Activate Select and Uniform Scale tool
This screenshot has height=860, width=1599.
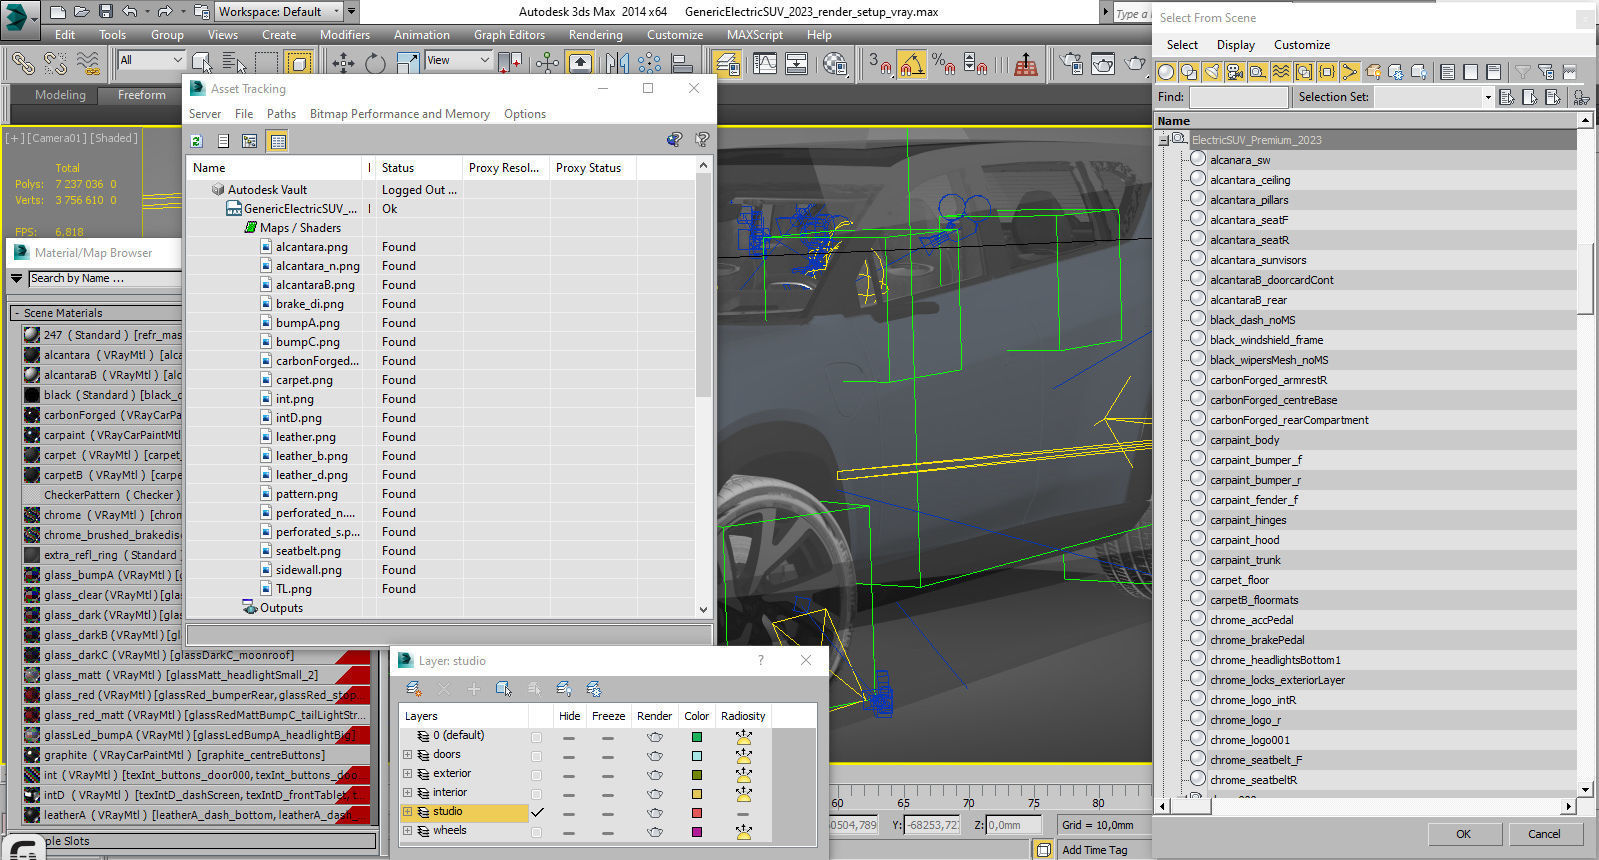407,63
